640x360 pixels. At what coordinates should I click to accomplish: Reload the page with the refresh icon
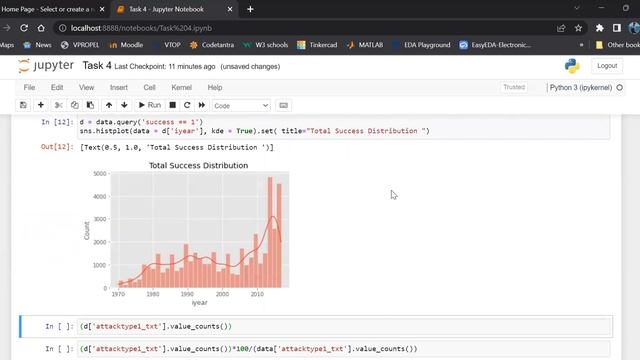tap(24, 28)
